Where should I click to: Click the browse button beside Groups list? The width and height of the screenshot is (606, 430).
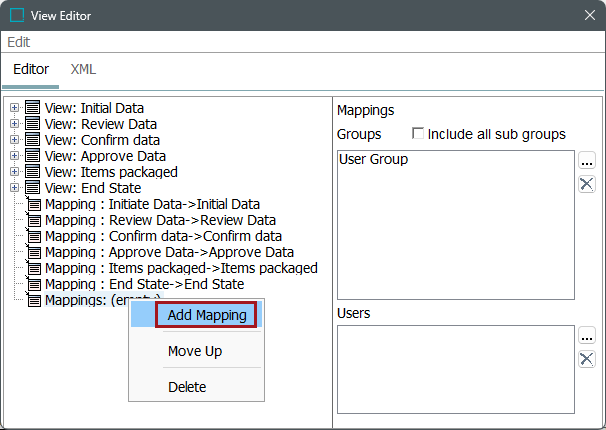click(x=587, y=161)
